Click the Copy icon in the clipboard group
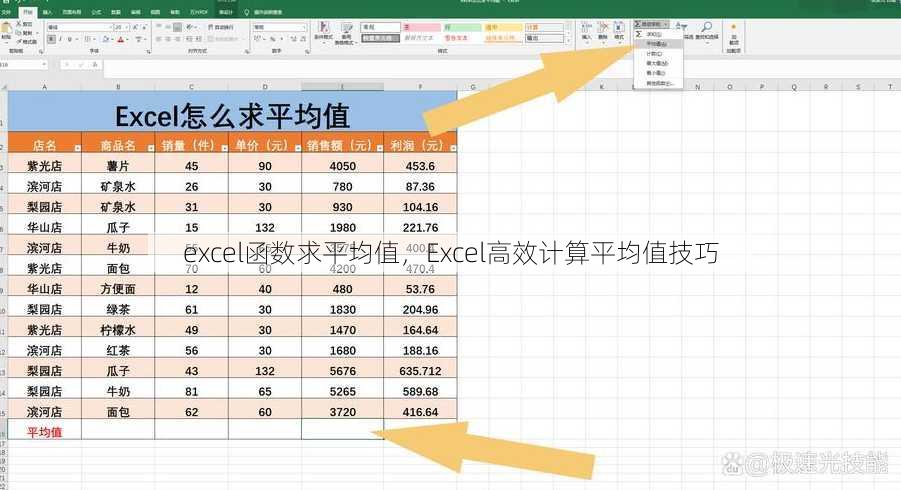Image resolution: width=901 pixels, height=490 pixels. click(19, 33)
